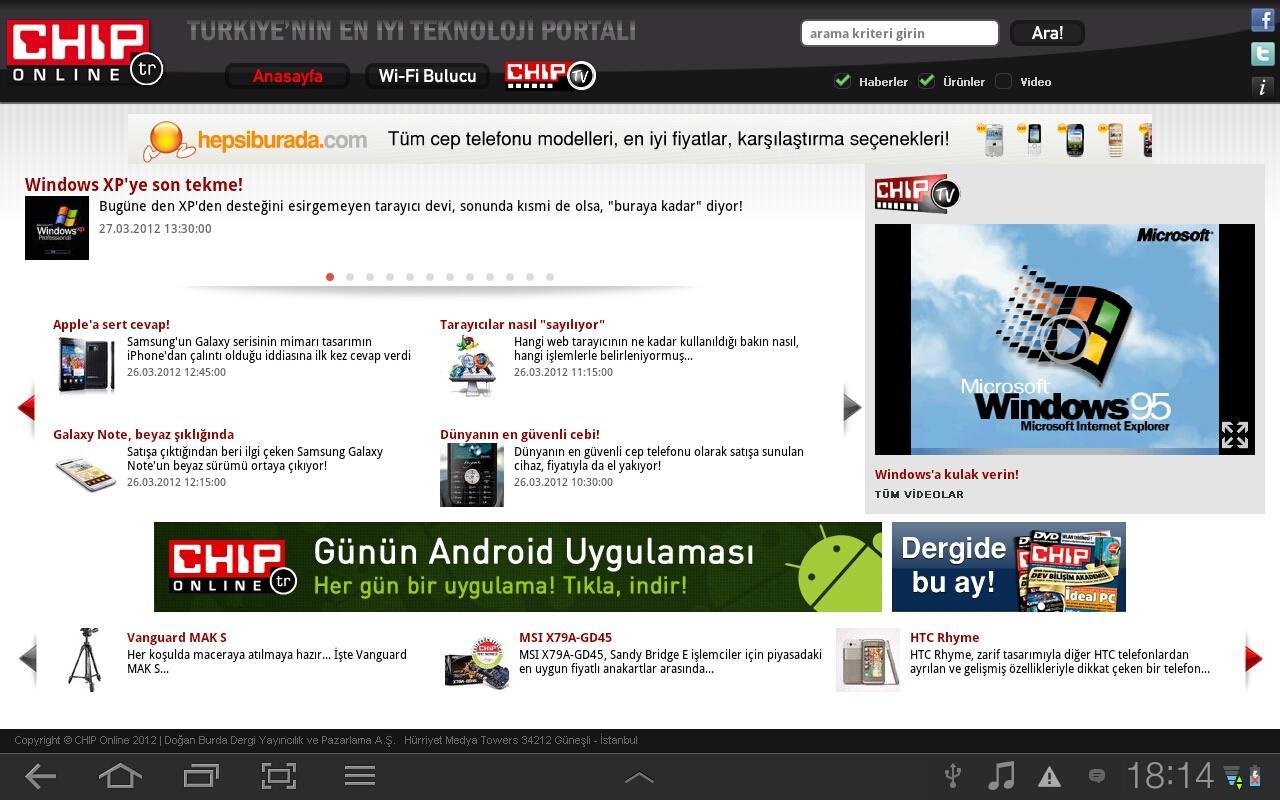Click the white Galaxy Note thumbnail
The image size is (1280, 800).
click(x=85, y=475)
